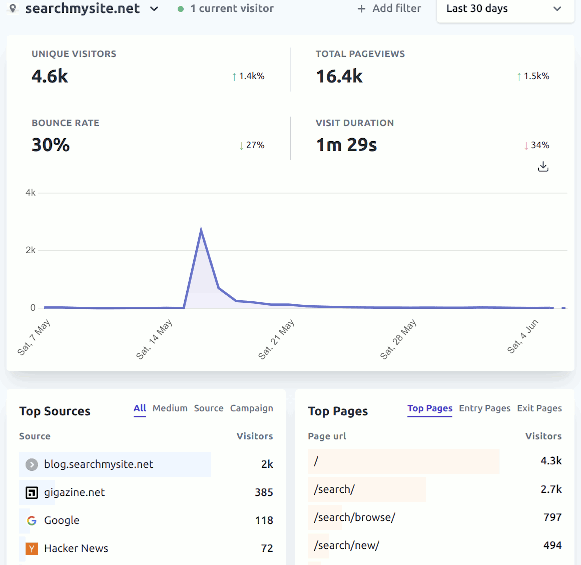Click the 4.3k visitors value for root page
This screenshot has width=581, height=565.
click(x=551, y=461)
